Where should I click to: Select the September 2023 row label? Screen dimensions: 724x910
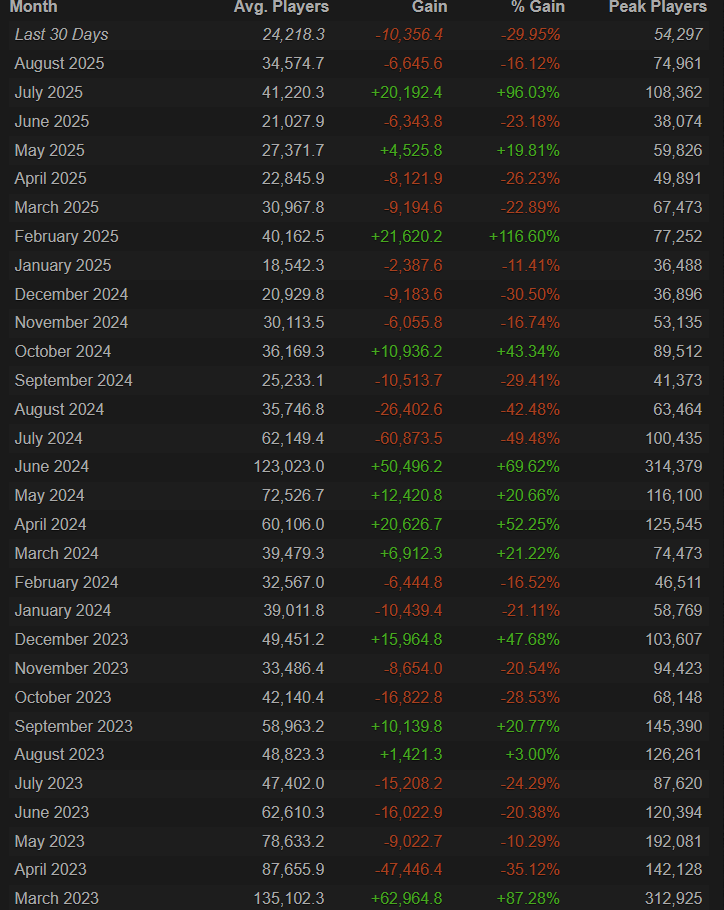[74, 726]
